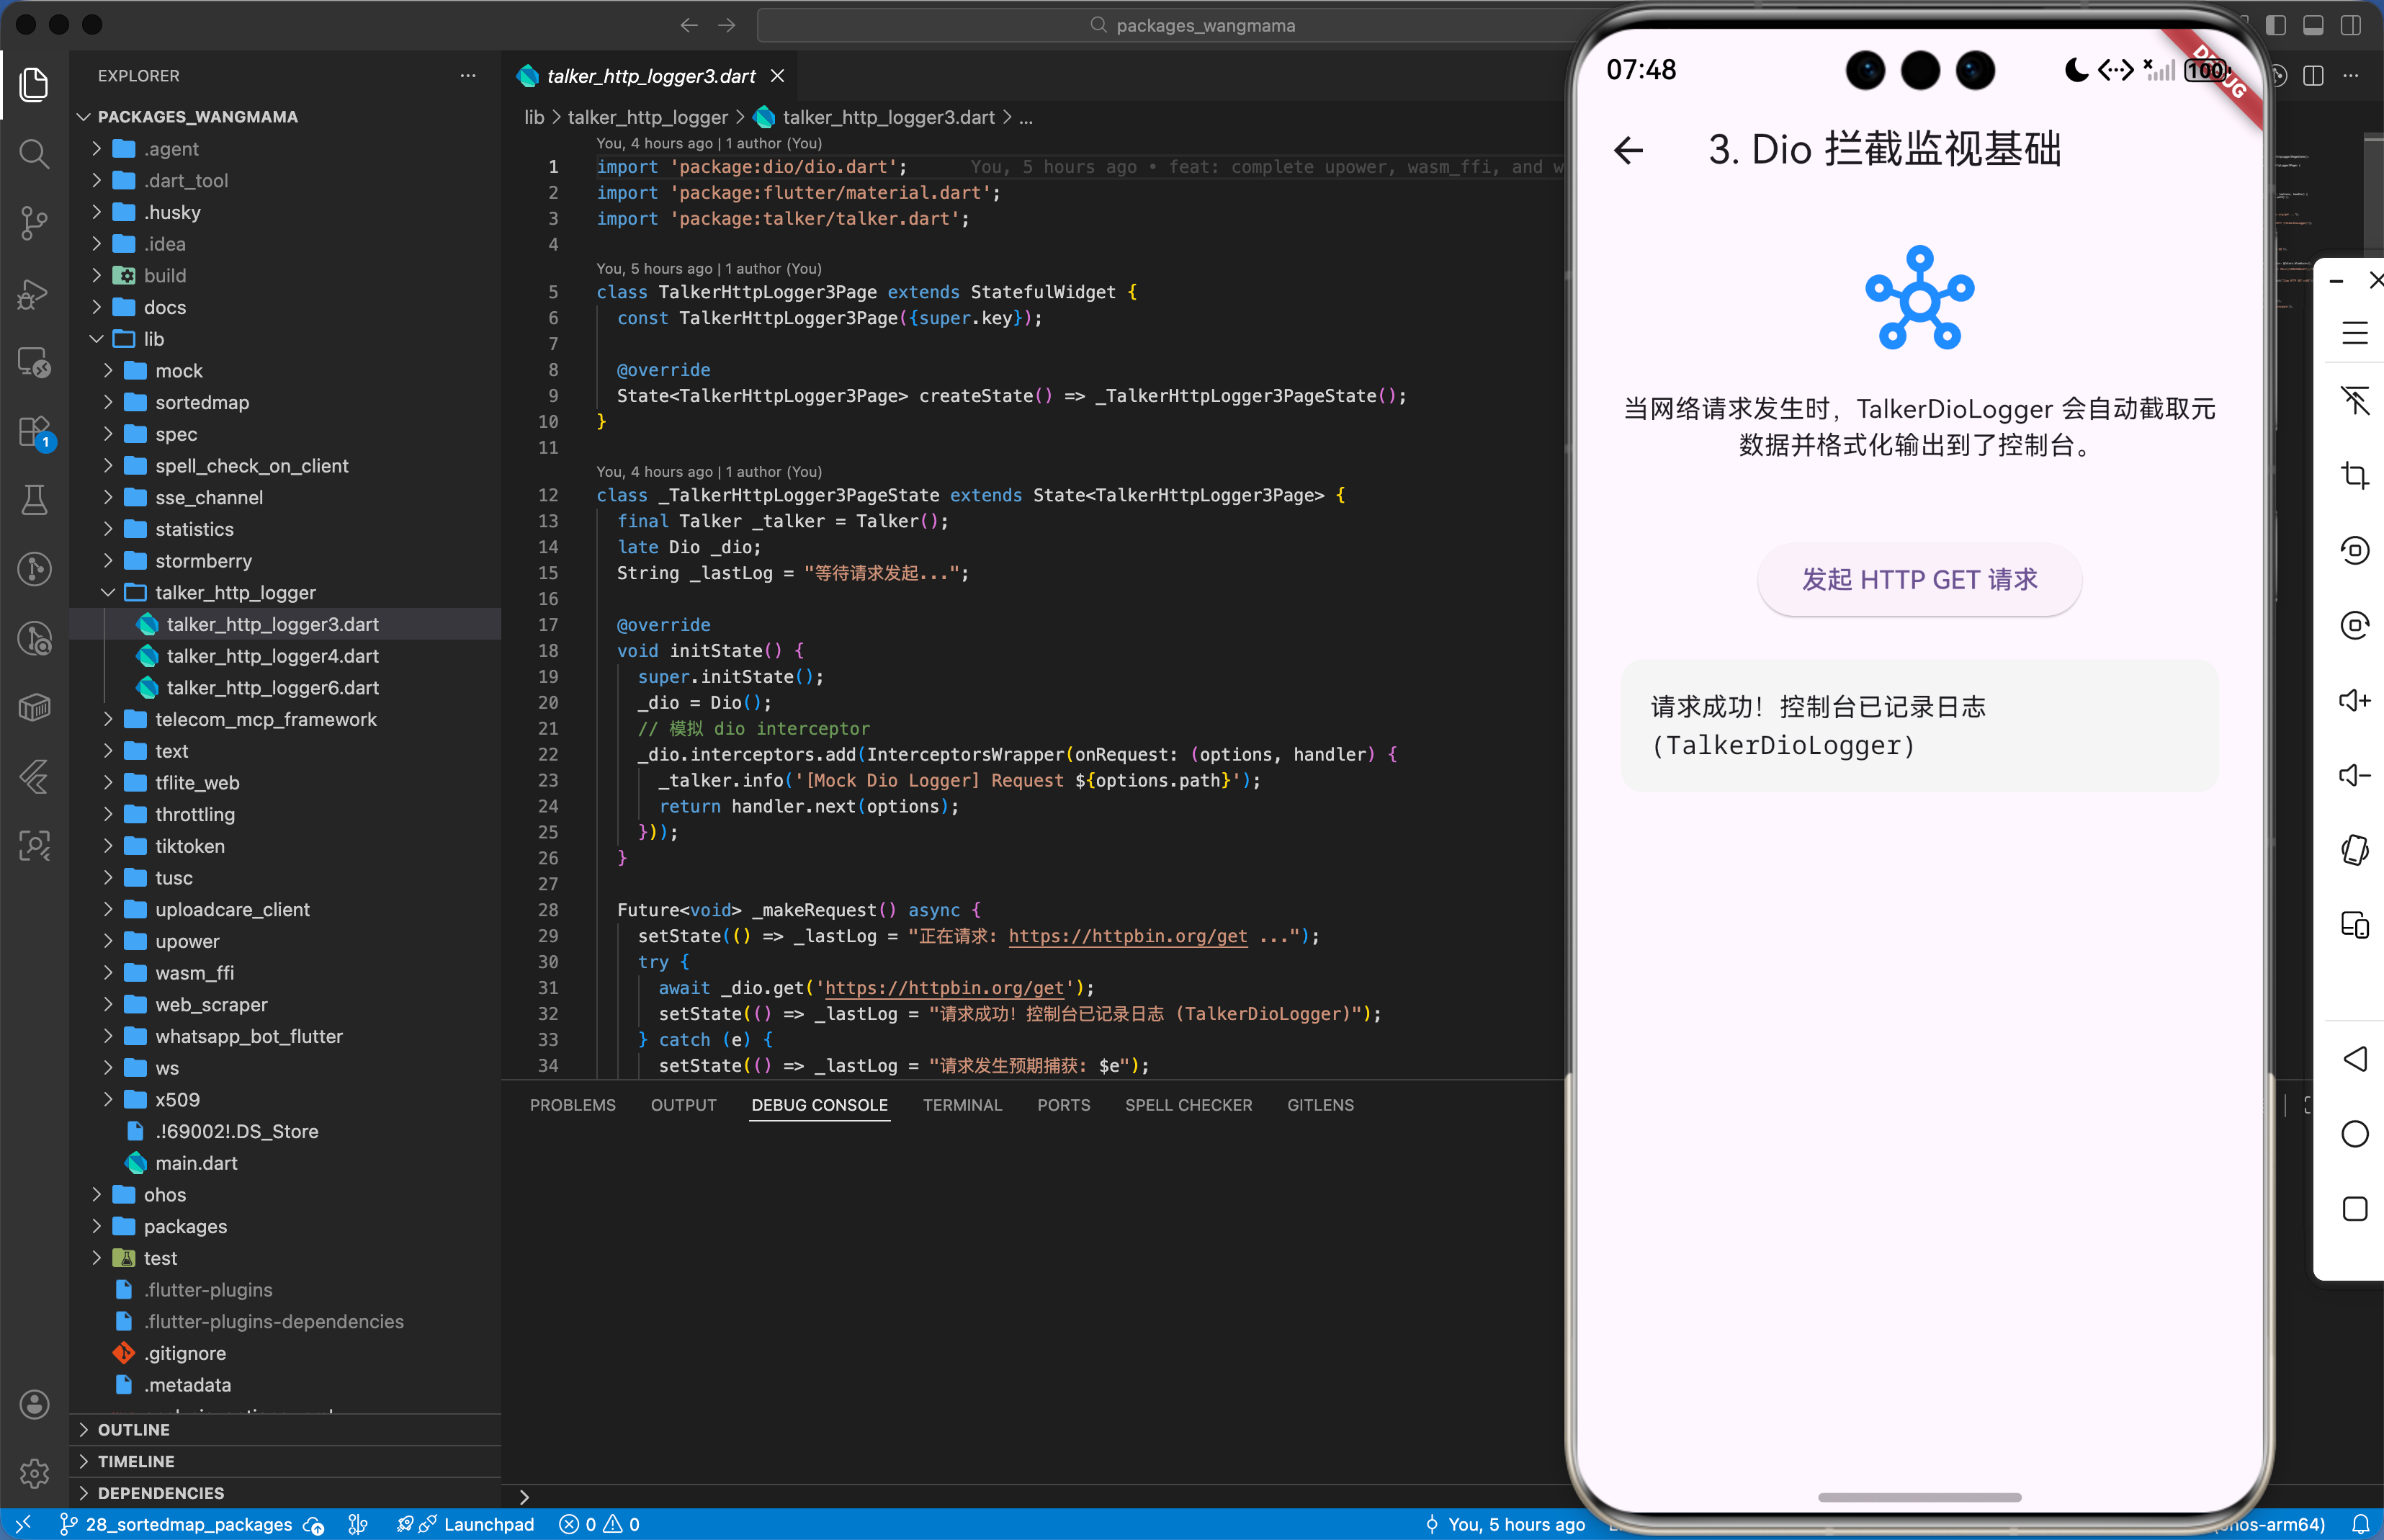This screenshot has width=2384, height=1540.
Task: Open the Extensions view with badge
Action: point(34,432)
